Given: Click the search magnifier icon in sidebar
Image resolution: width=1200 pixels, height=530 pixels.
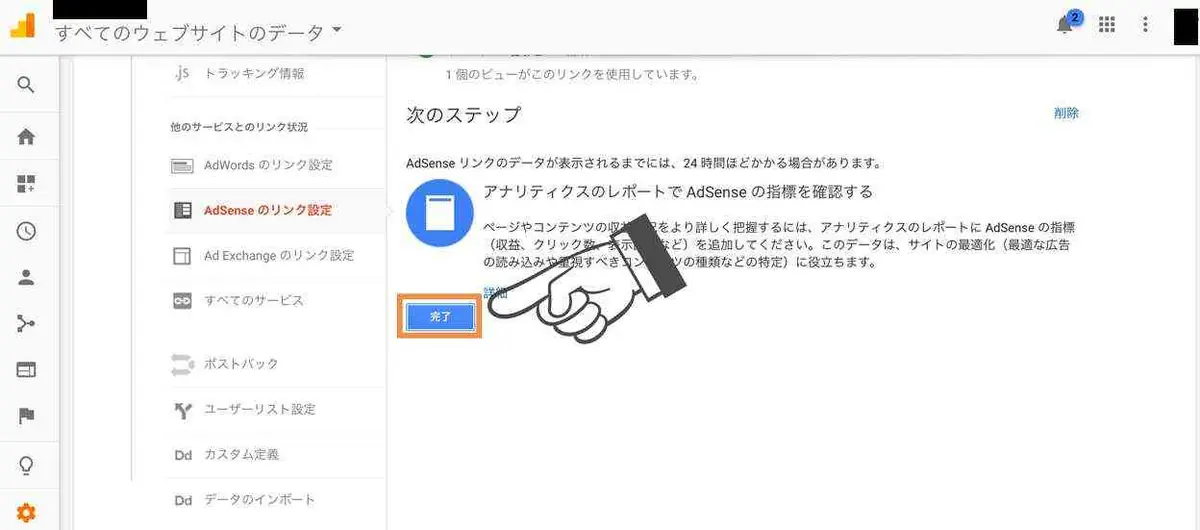Looking at the screenshot, I should point(26,85).
